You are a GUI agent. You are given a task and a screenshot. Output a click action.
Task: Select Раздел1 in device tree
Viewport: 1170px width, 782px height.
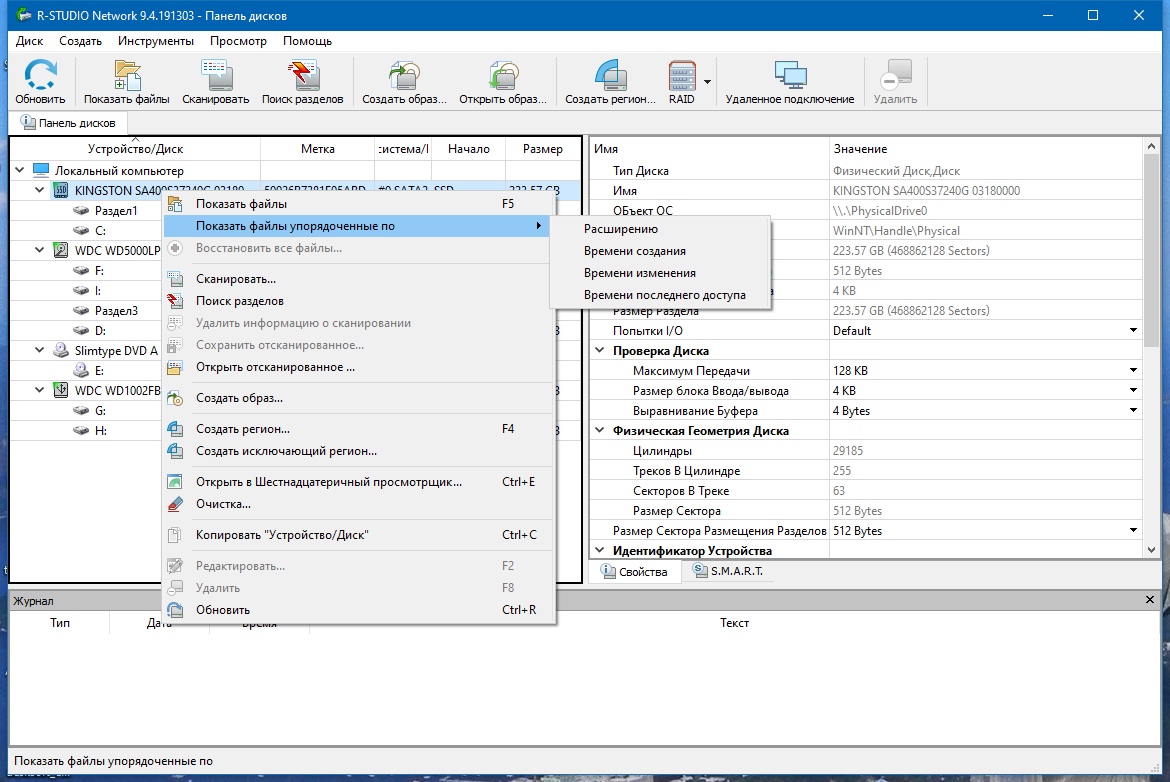pos(116,210)
